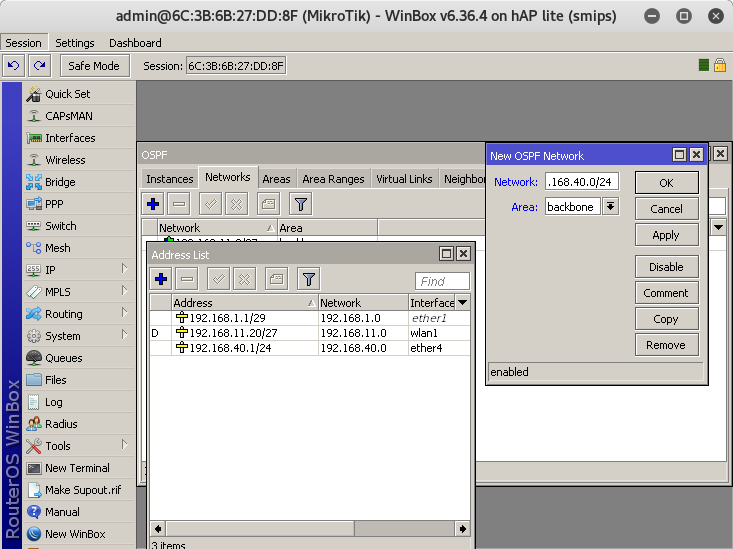Open the Dashboard menu
This screenshot has height=549, width=733.
coord(135,43)
